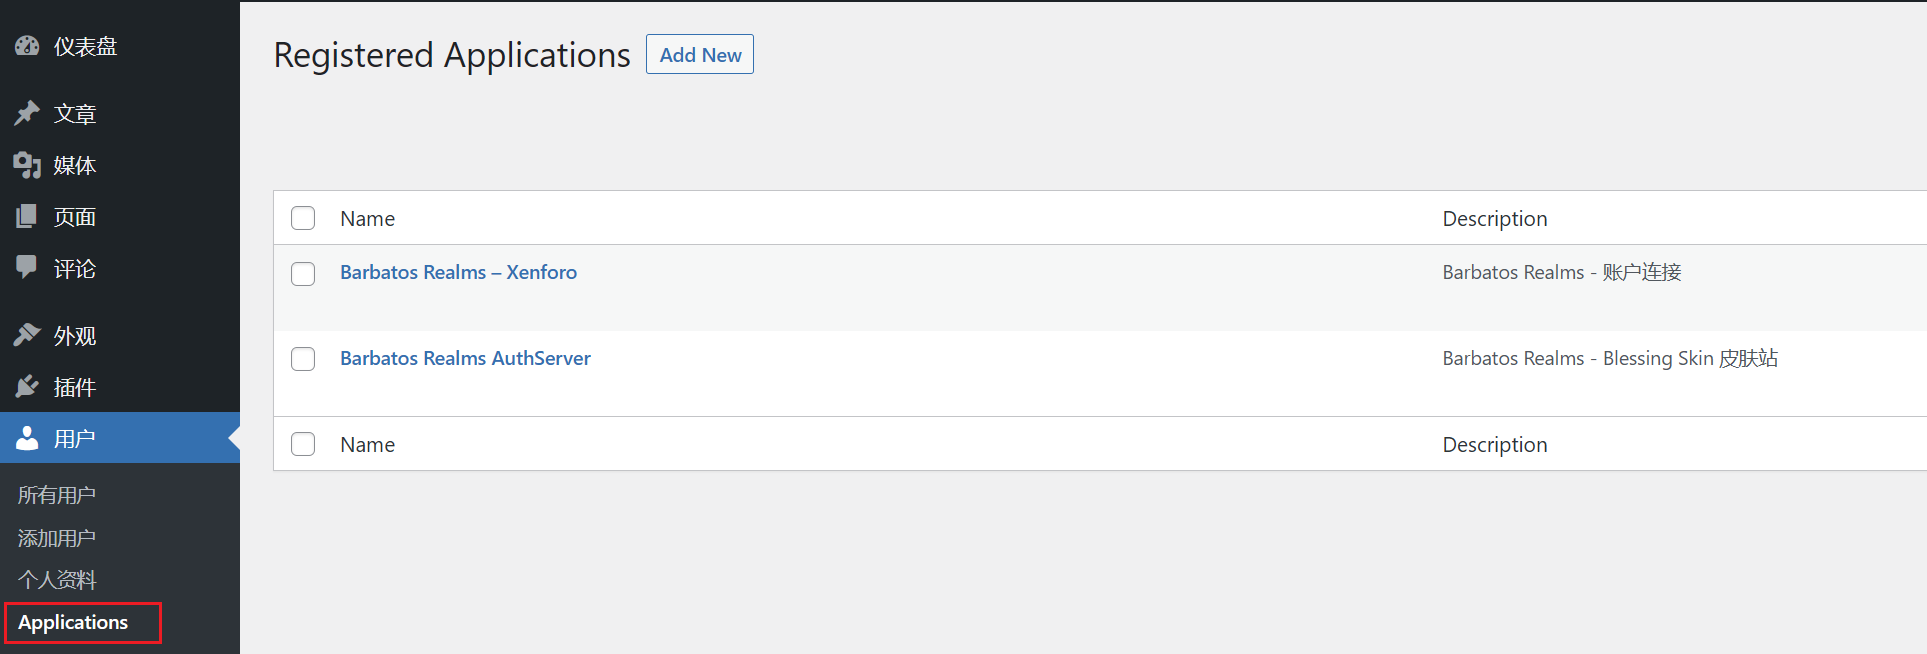Open Barbatos Realms AuthServer application link
Viewport: 1927px width, 654px height.
(x=465, y=358)
